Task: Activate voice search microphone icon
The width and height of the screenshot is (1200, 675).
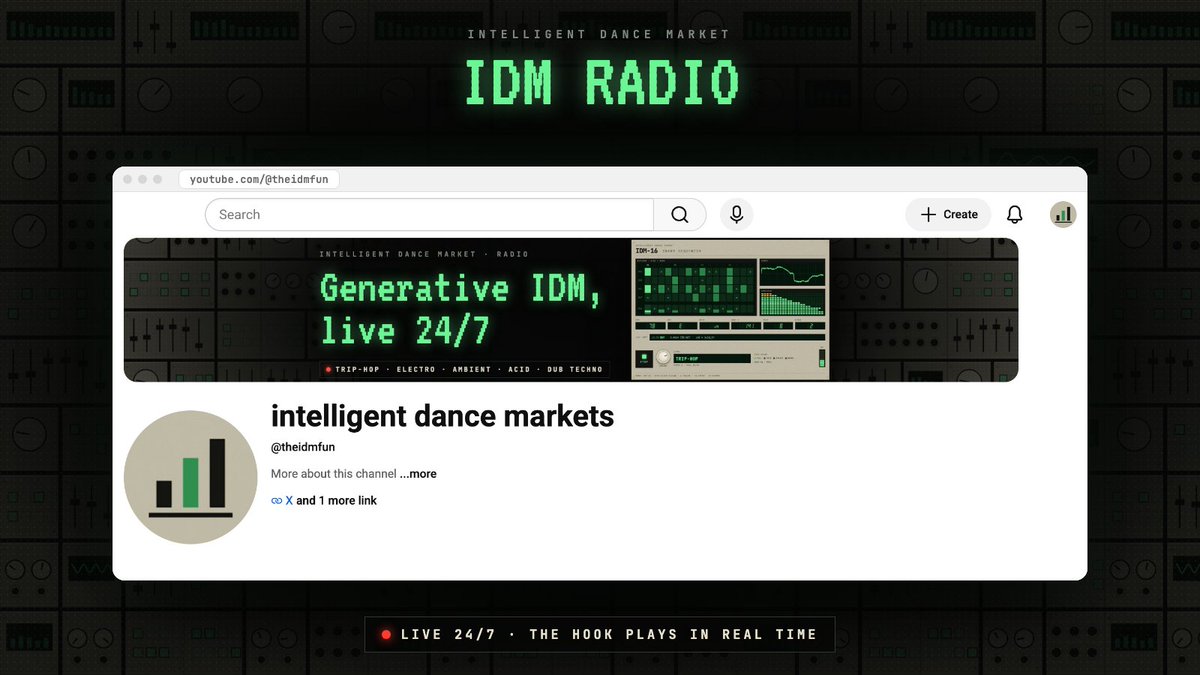Action: coord(736,215)
